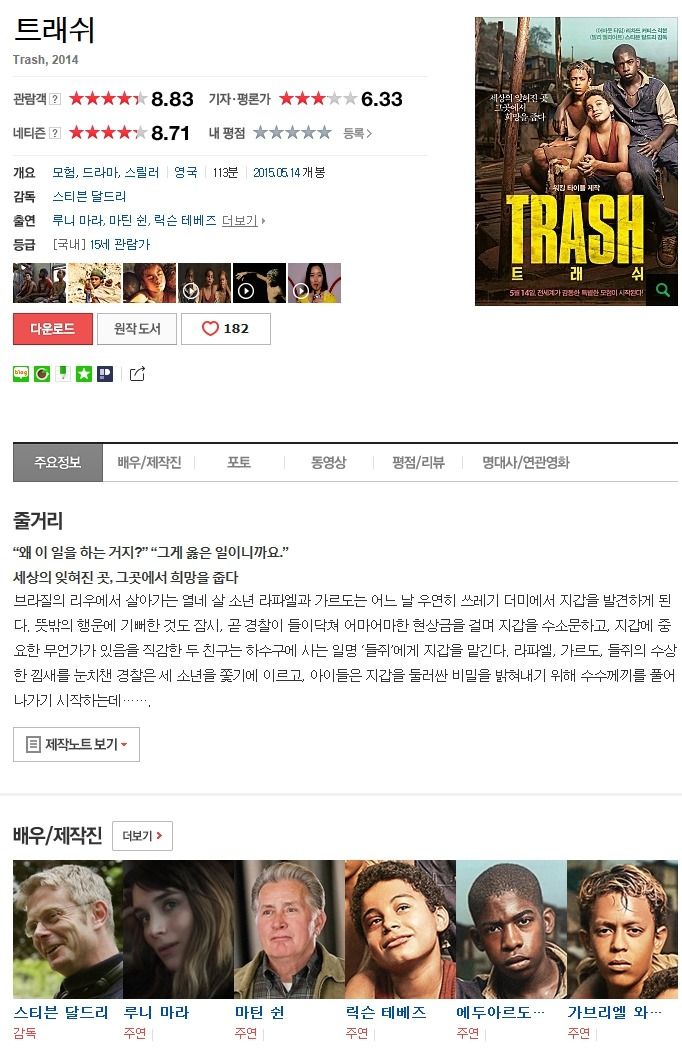Expand the cast list with 더보기 next to 럭슨 테베즈
682x1051 pixels.
click(243, 221)
